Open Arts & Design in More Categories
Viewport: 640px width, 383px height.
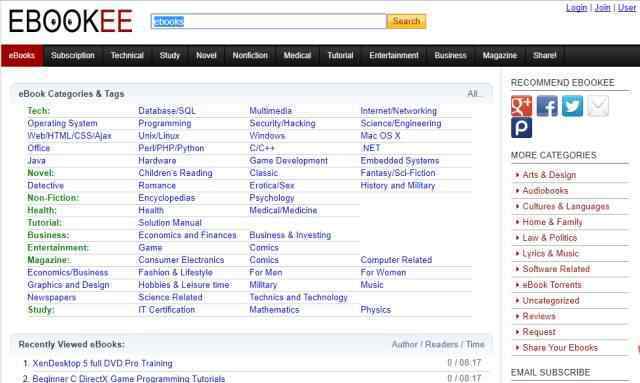pos(549,175)
